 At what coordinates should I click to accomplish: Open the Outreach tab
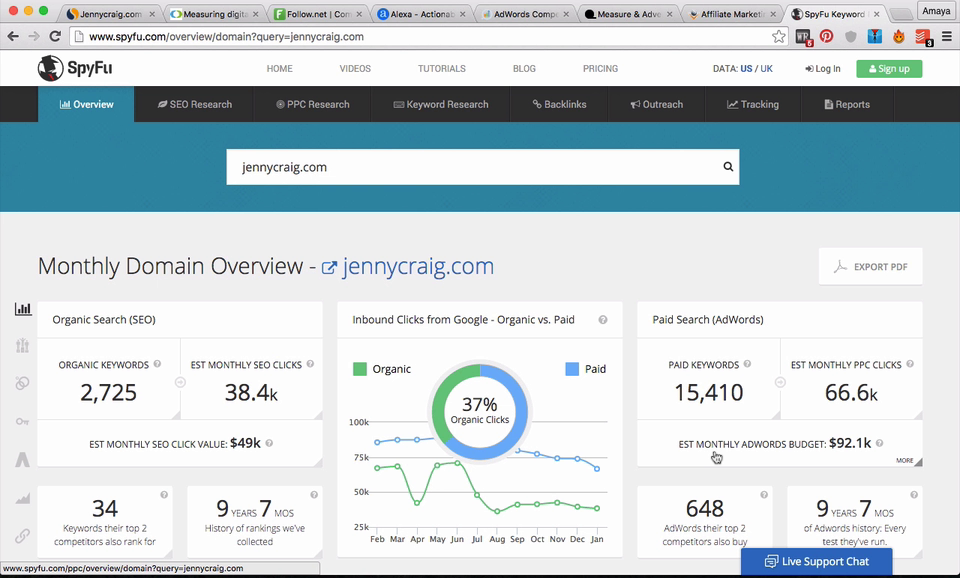pyautogui.click(x=657, y=104)
